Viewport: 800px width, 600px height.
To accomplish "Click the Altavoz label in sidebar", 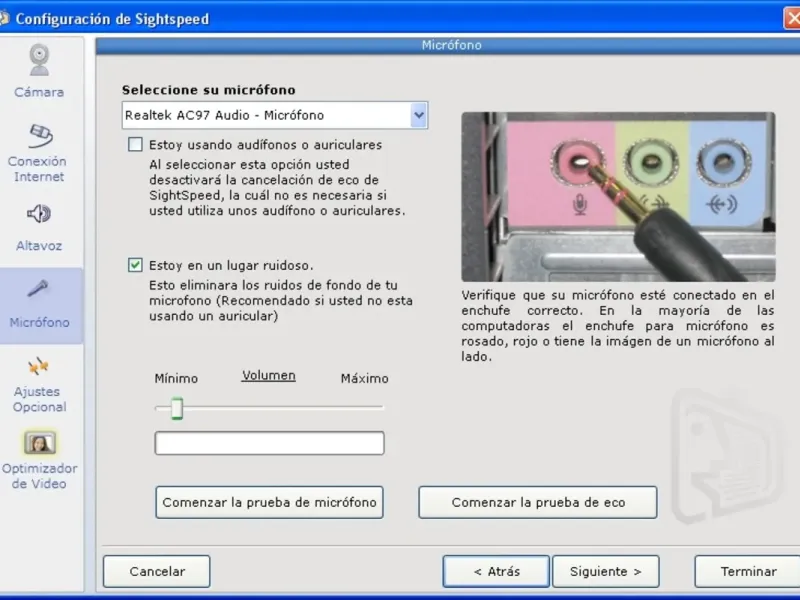I will coord(39,246).
